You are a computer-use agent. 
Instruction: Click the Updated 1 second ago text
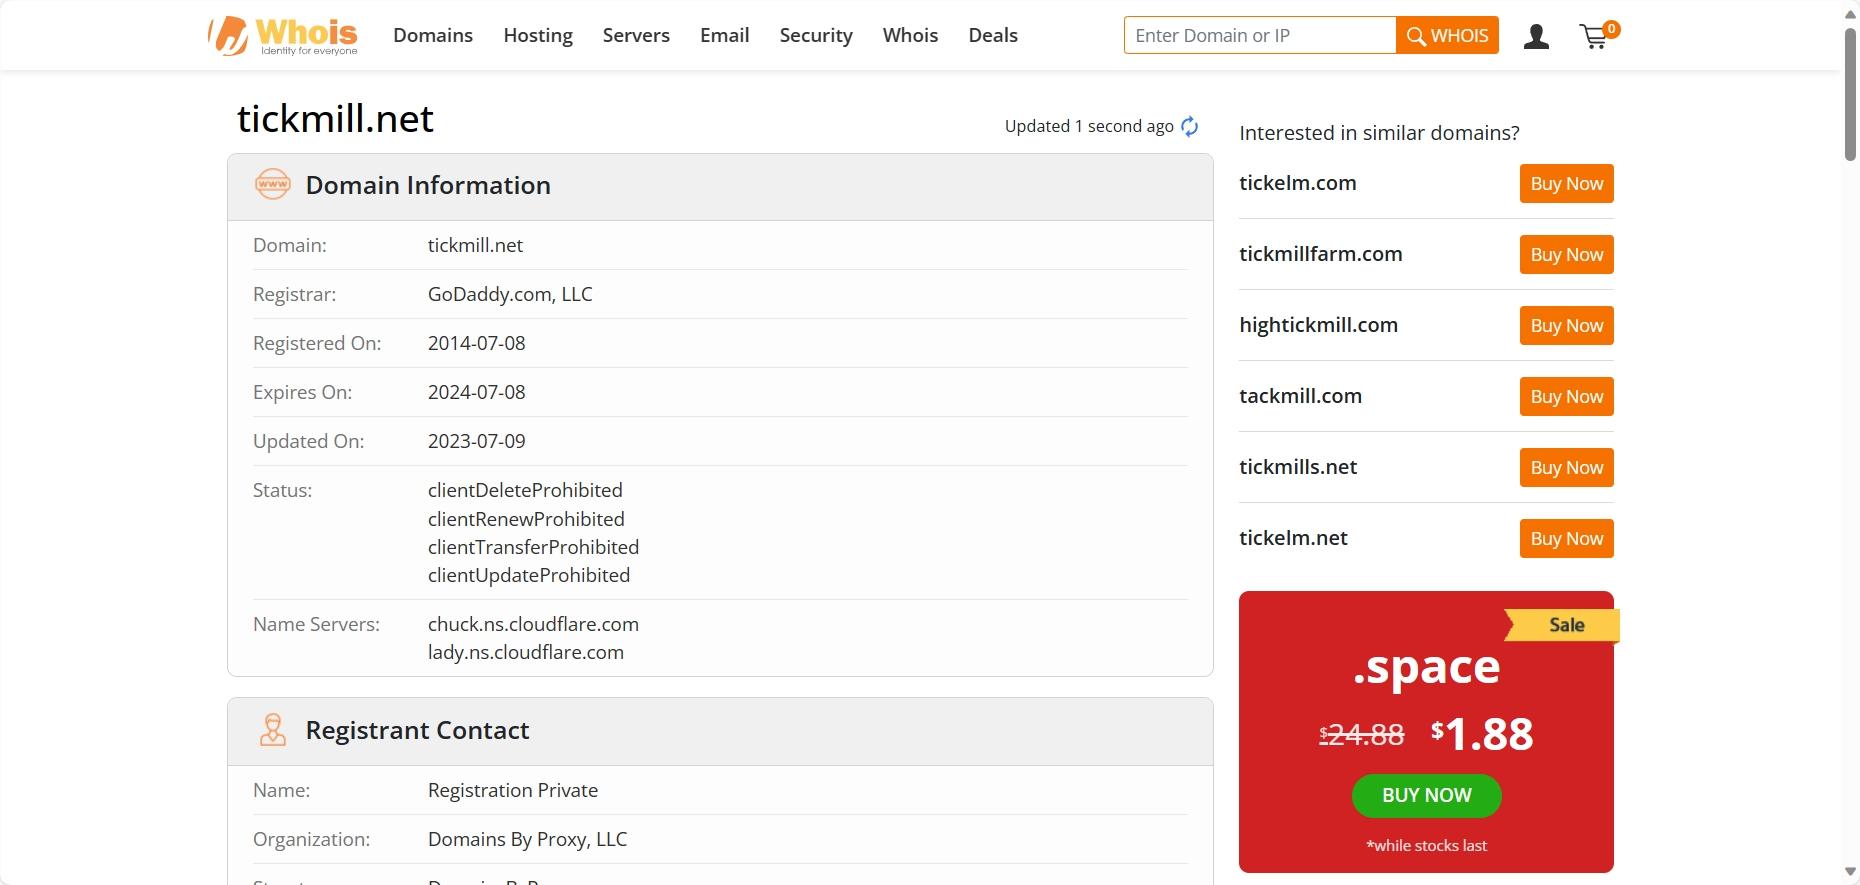(1089, 126)
